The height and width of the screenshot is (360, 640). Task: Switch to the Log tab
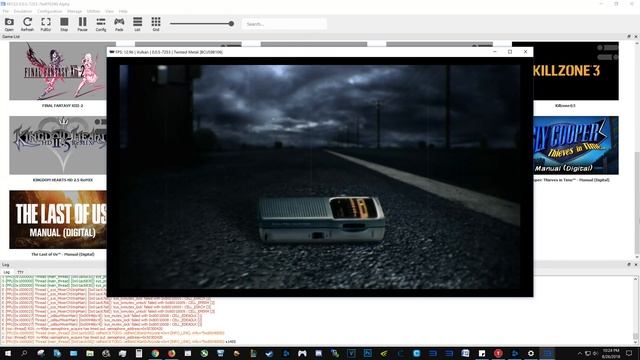click(7, 272)
